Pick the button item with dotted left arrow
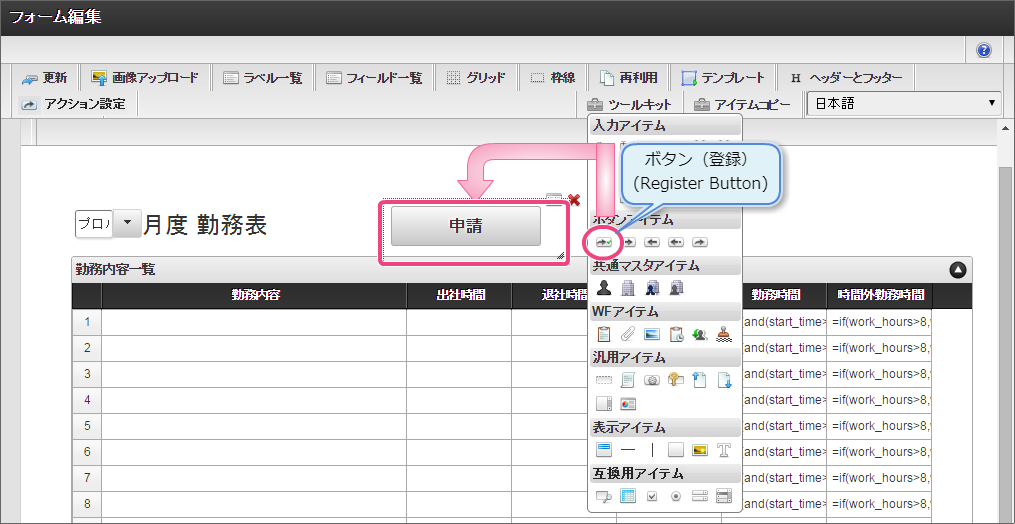Viewport: 1015px width, 524px height. click(x=676, y=242)
